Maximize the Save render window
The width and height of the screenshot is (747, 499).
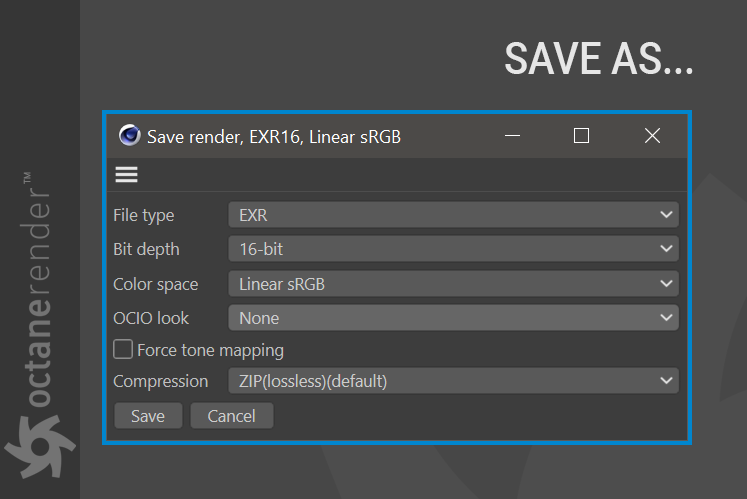point(581,136)
